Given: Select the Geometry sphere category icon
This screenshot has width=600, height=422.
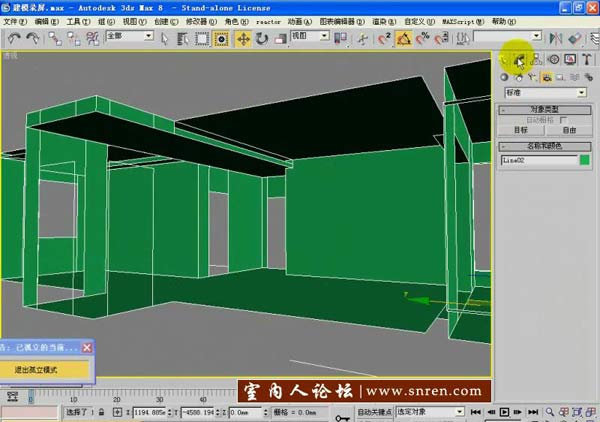Looking at the screenshot, I should [x=504, y=77].
